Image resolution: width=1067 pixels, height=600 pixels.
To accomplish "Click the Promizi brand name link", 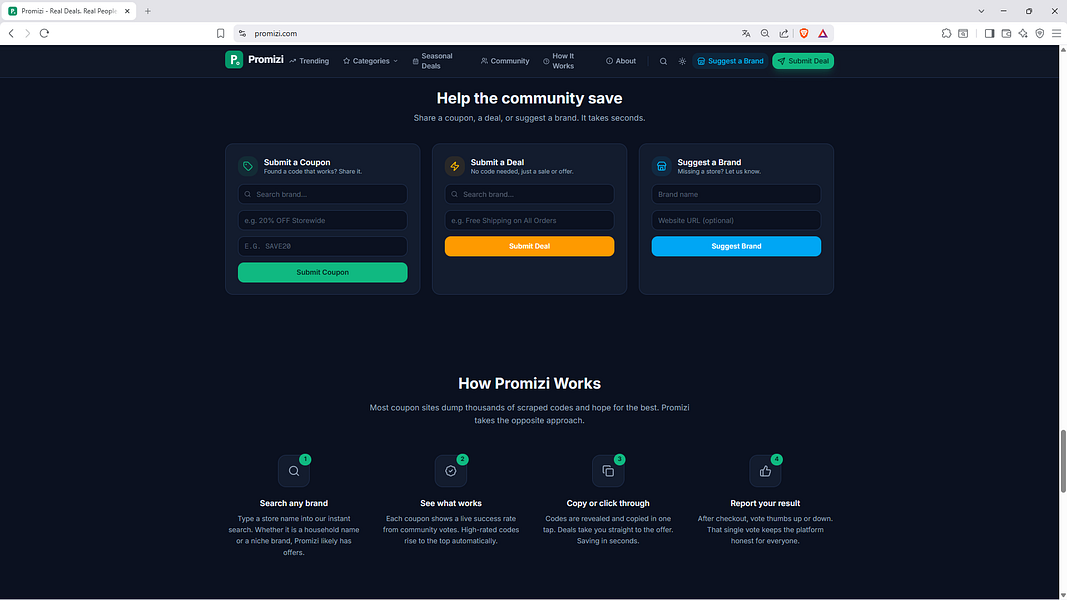I will (x=265, y=60).
